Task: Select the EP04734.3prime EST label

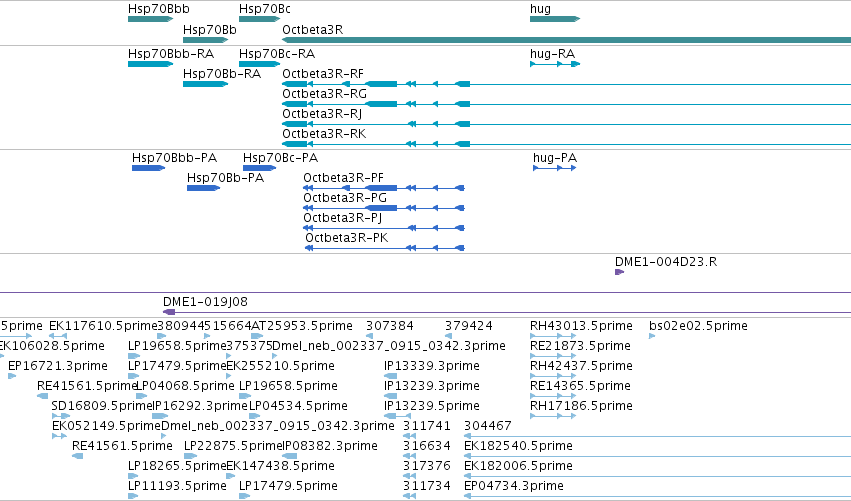Action: pyautogui.click(x=513, y=486)
